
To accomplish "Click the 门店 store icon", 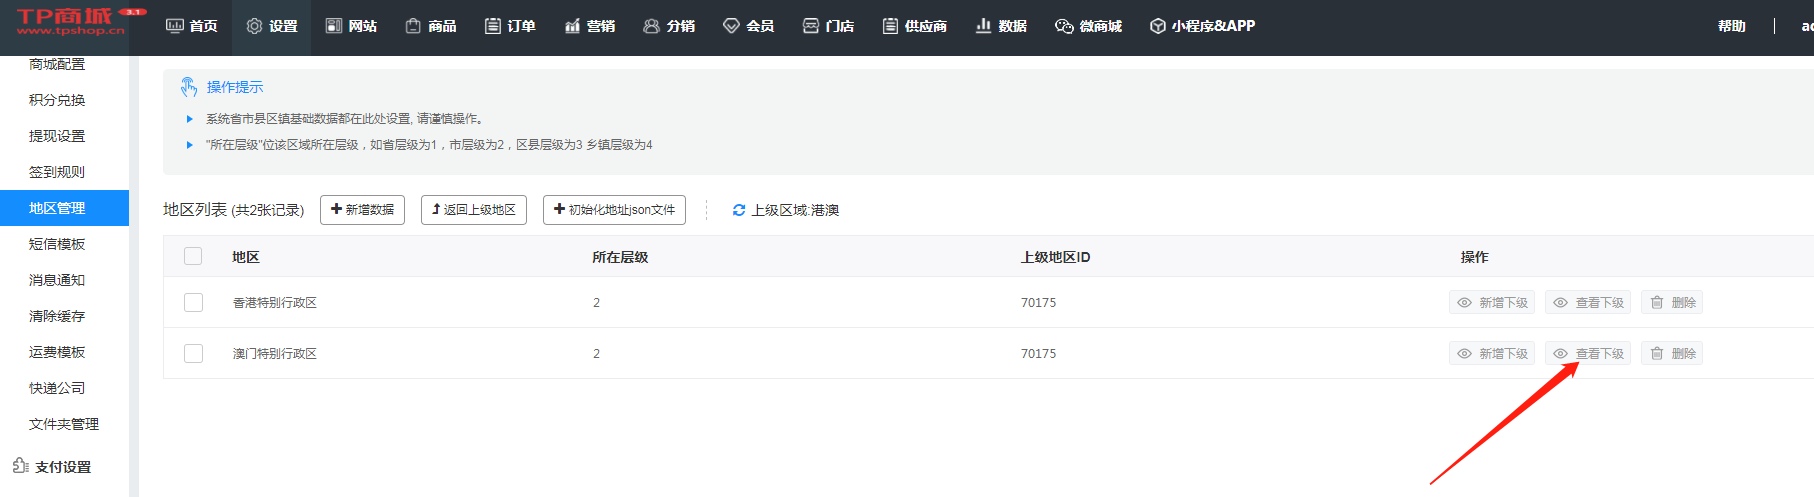I will click(x=811, y=26).
